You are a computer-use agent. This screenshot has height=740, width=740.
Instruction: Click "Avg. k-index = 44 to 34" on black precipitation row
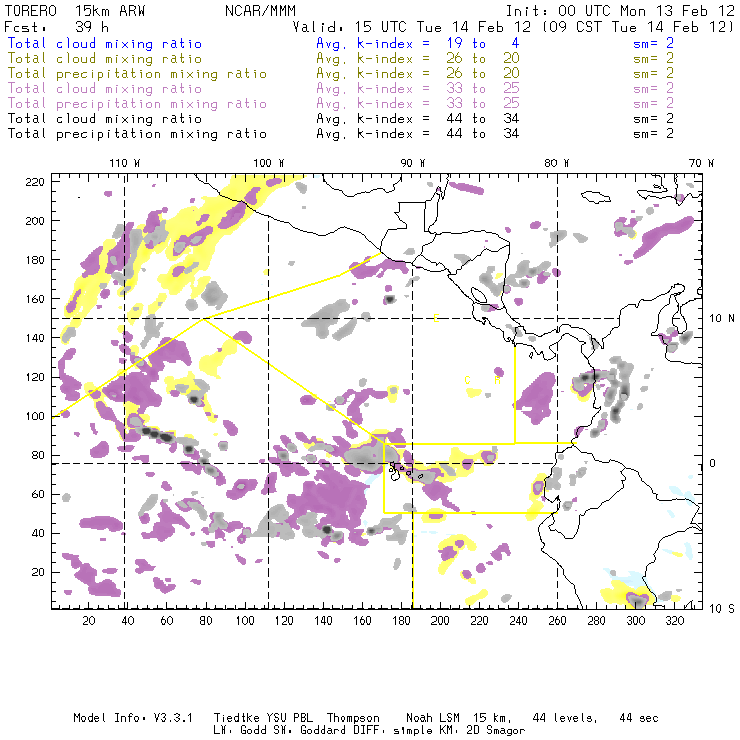[418, 134]
